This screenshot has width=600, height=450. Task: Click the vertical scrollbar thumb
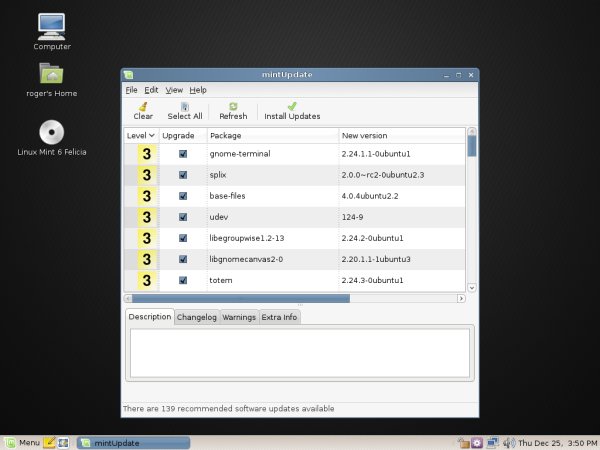[472, 146]
